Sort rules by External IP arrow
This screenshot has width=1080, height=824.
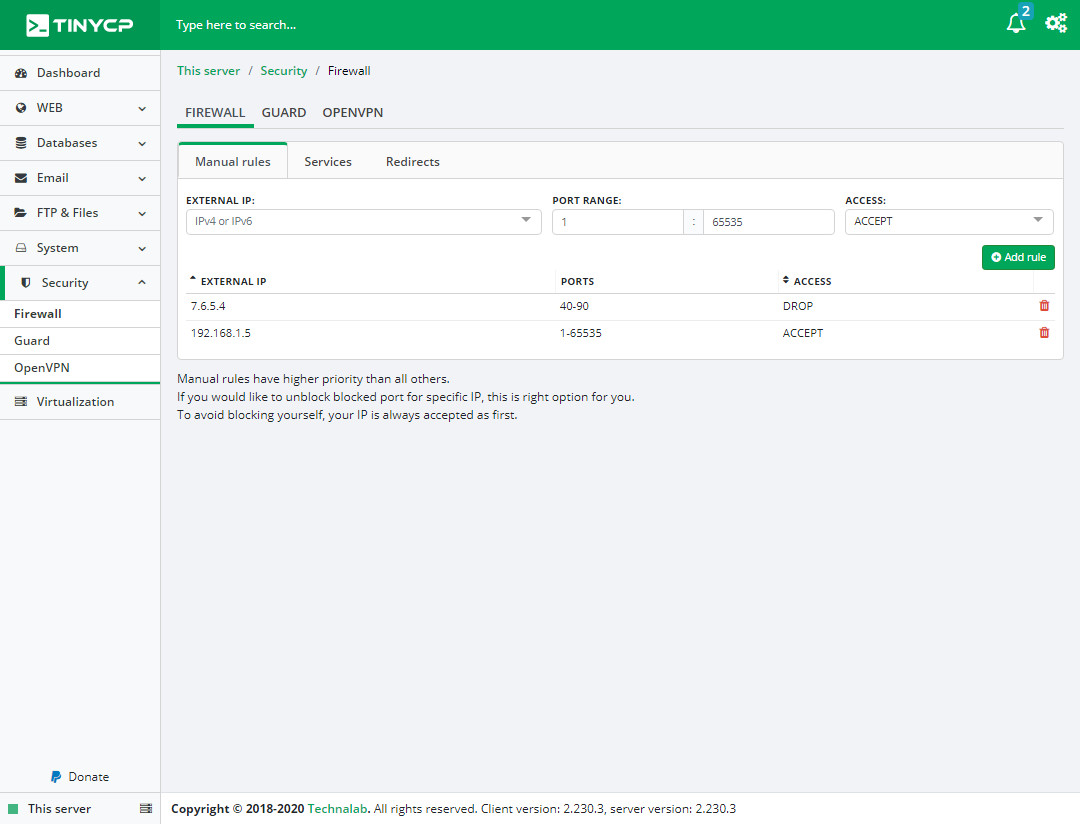193,278
